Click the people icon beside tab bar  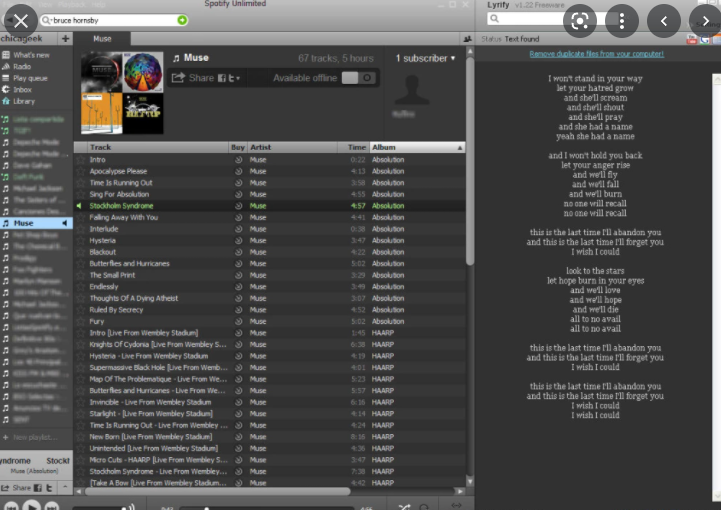tap(467, 39)
